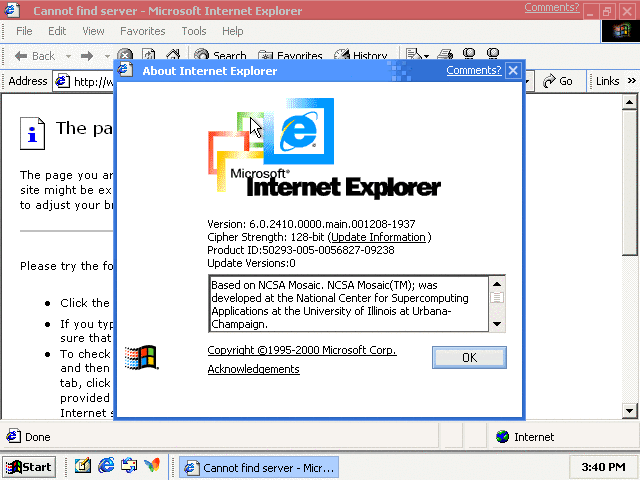Open the Update Information link
640x480 pixels.
click(x=378, y=237)
